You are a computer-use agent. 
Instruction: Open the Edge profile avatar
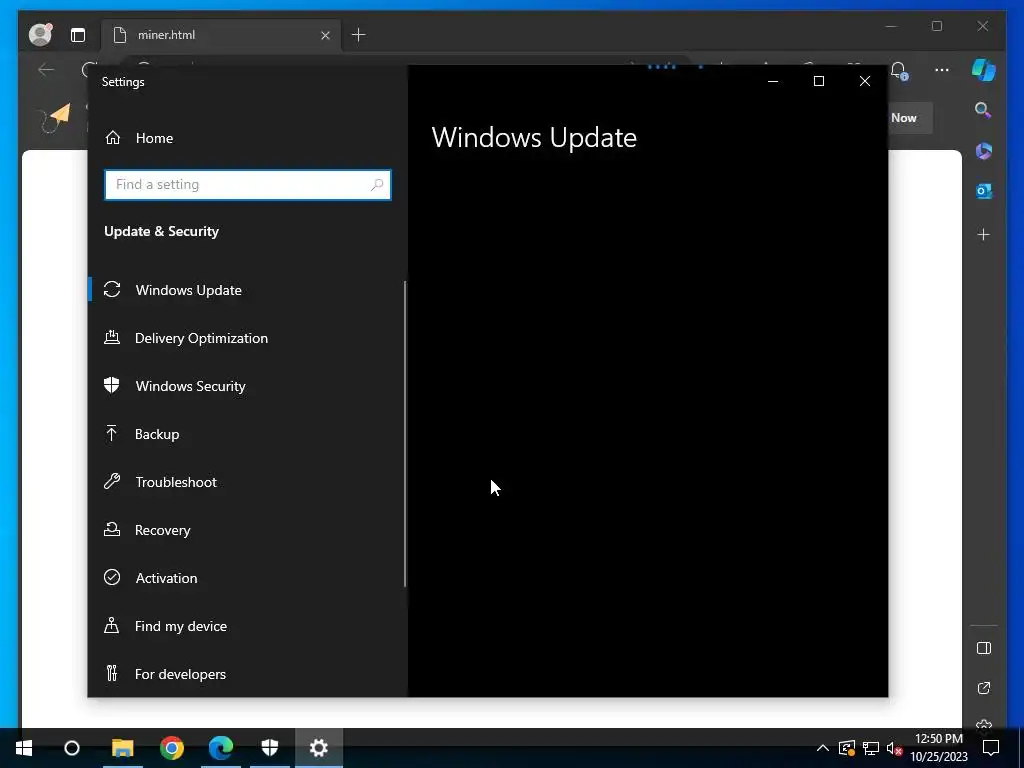tap(40, 35)
